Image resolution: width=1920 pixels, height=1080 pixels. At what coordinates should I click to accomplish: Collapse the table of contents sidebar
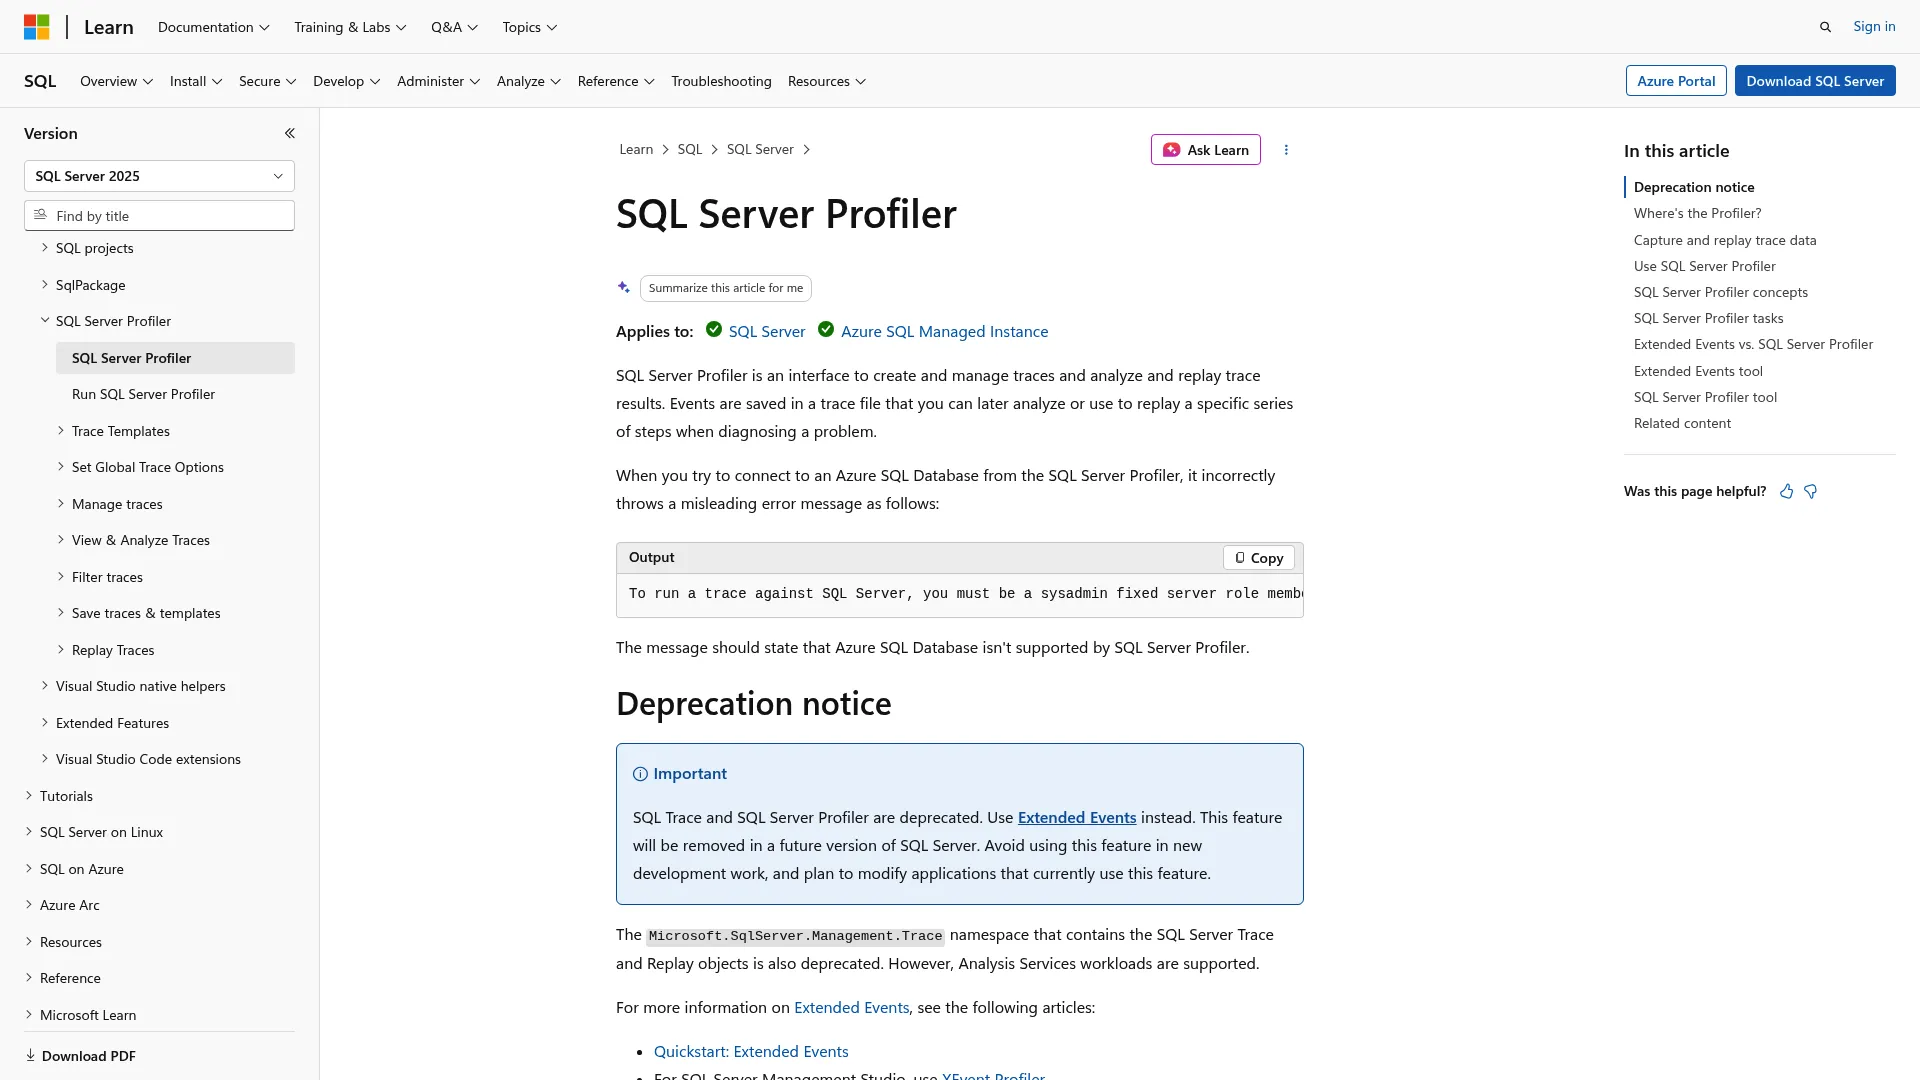click(290, 133)
